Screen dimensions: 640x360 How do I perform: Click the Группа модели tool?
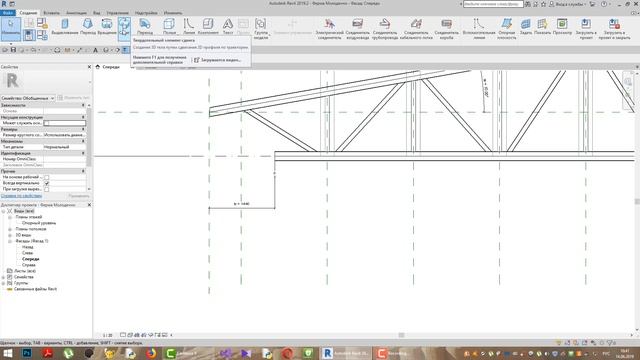click(x=261, y=29)
